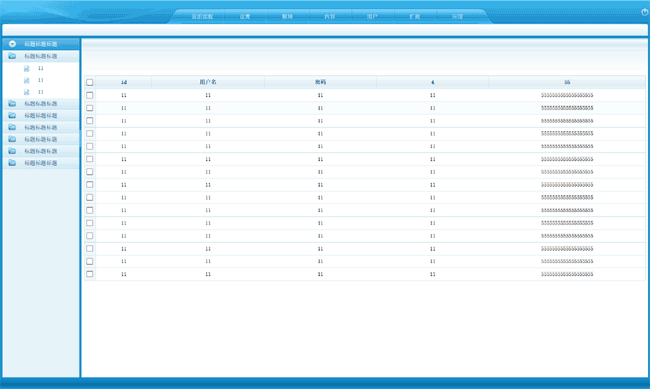Open the 我的面板 tab
Viewport: 650px width, 389px height.
202,17
